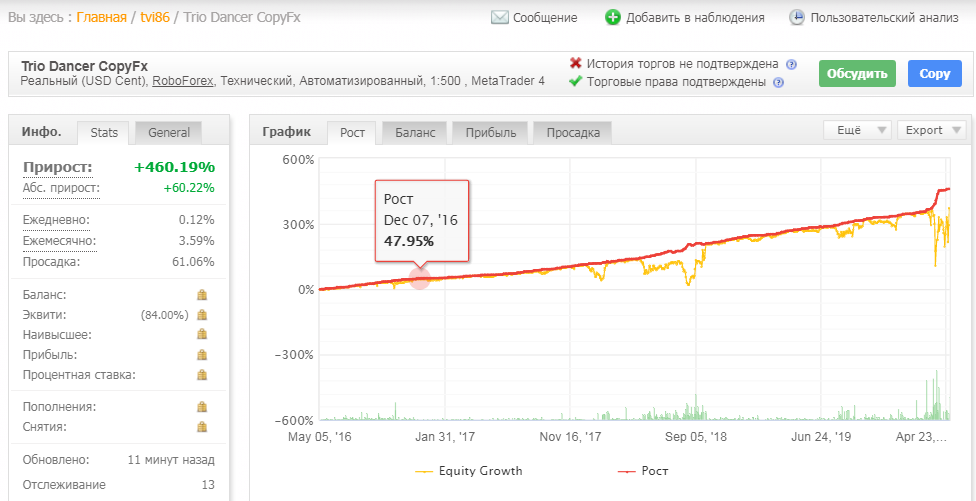Open the Ещё dropdown menu

point(857,130)
